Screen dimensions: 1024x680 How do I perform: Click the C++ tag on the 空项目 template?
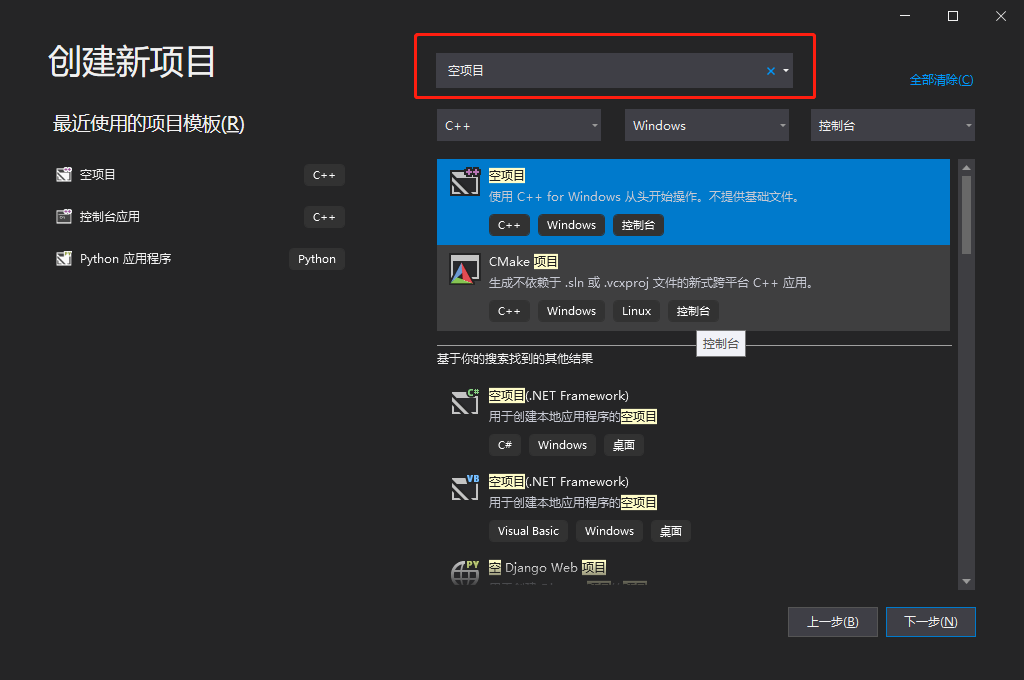pyautogui.click(x=509, y=225)
